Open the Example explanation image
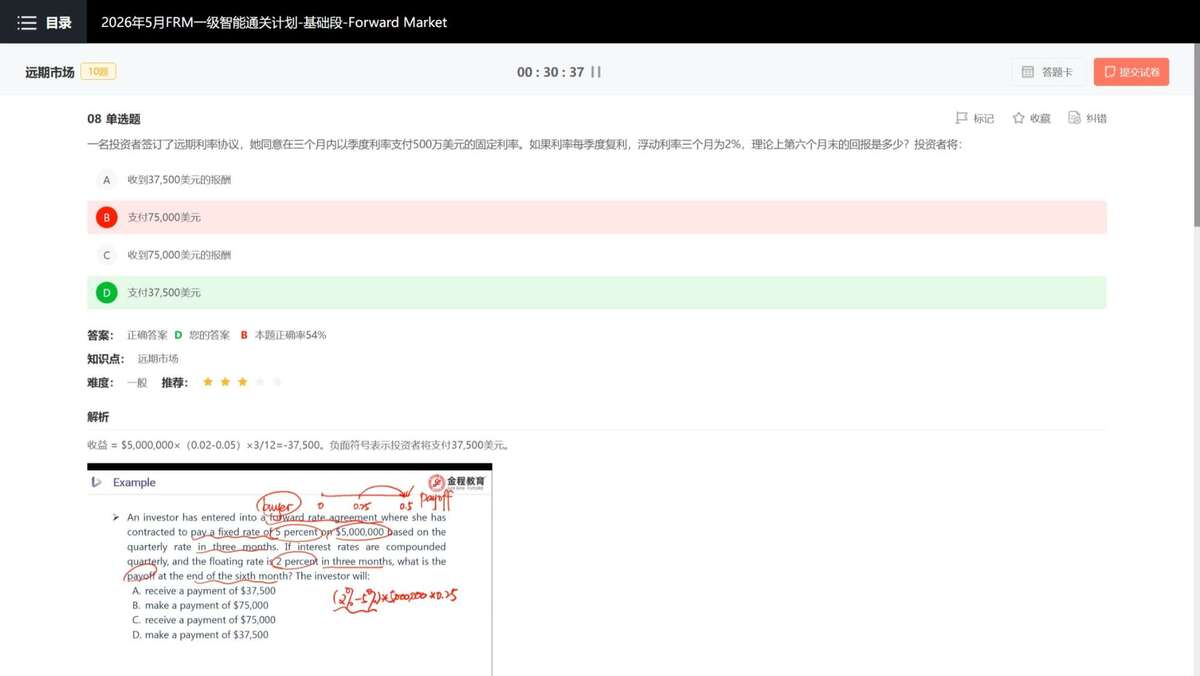The height and width of the screenshot is (676, 1200). coord(290,569)
